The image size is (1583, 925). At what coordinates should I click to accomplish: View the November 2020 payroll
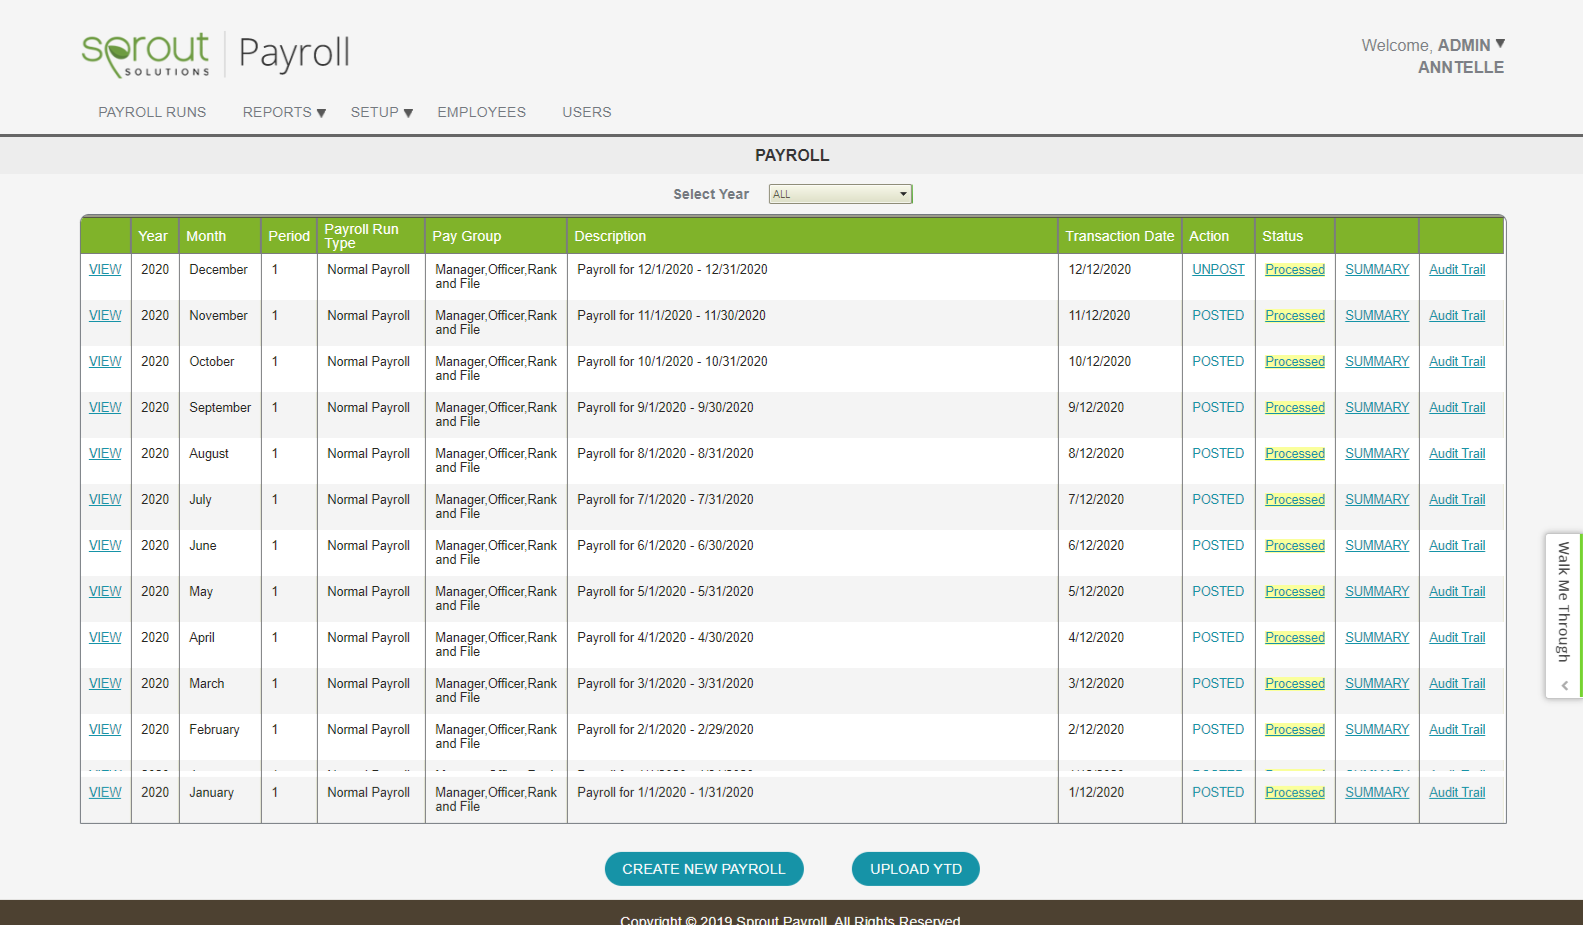105,315
